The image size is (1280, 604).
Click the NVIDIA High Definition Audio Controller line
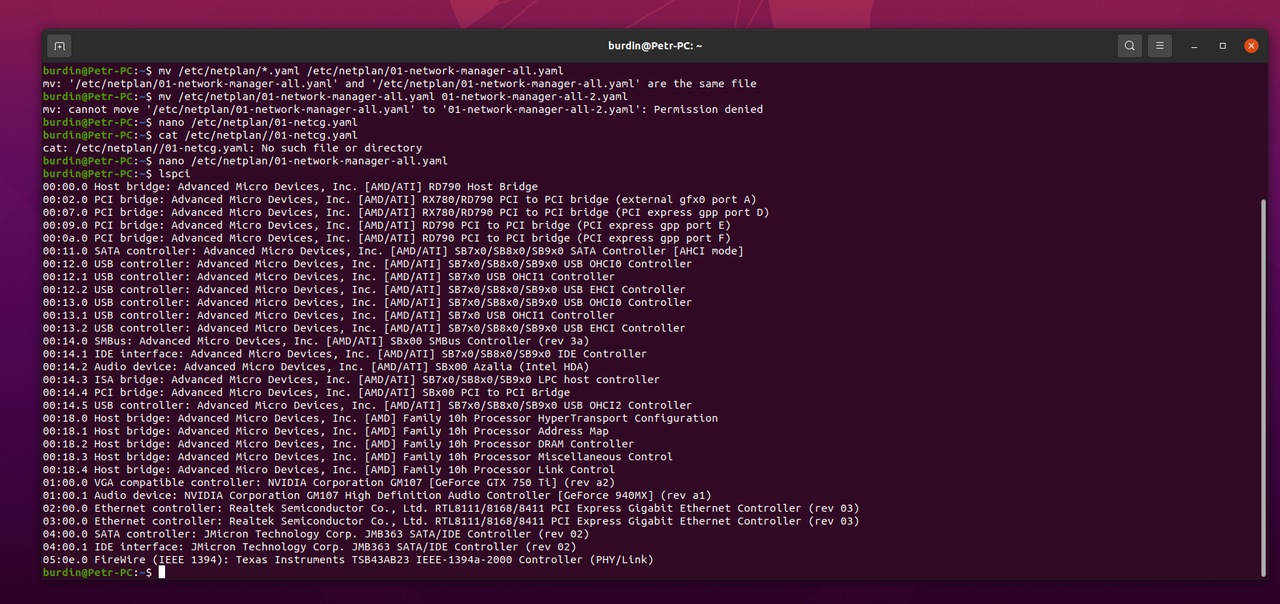click(x=377, y=495)
